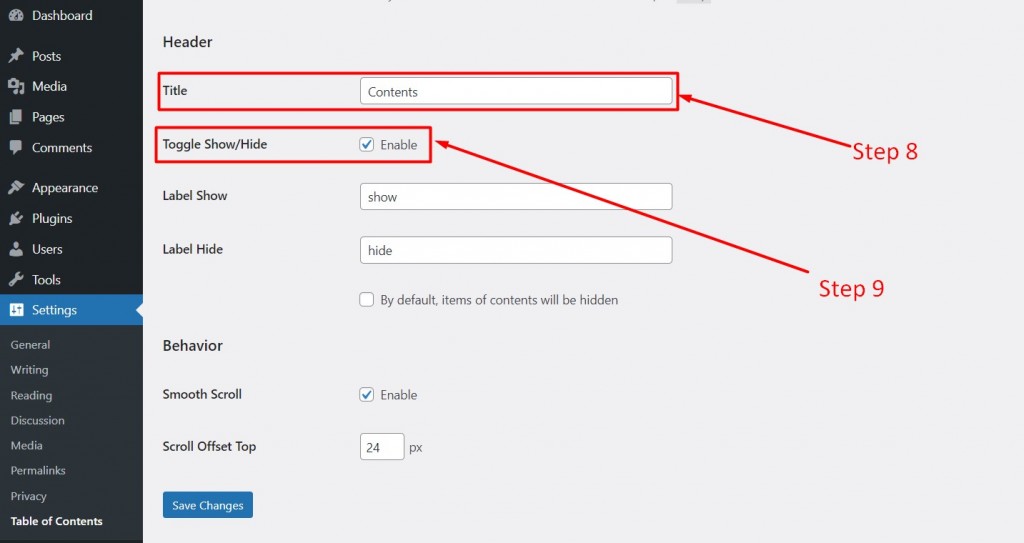Focus the Title input field
This screenshot has height=543, width=1024.
tap(516, 91)
